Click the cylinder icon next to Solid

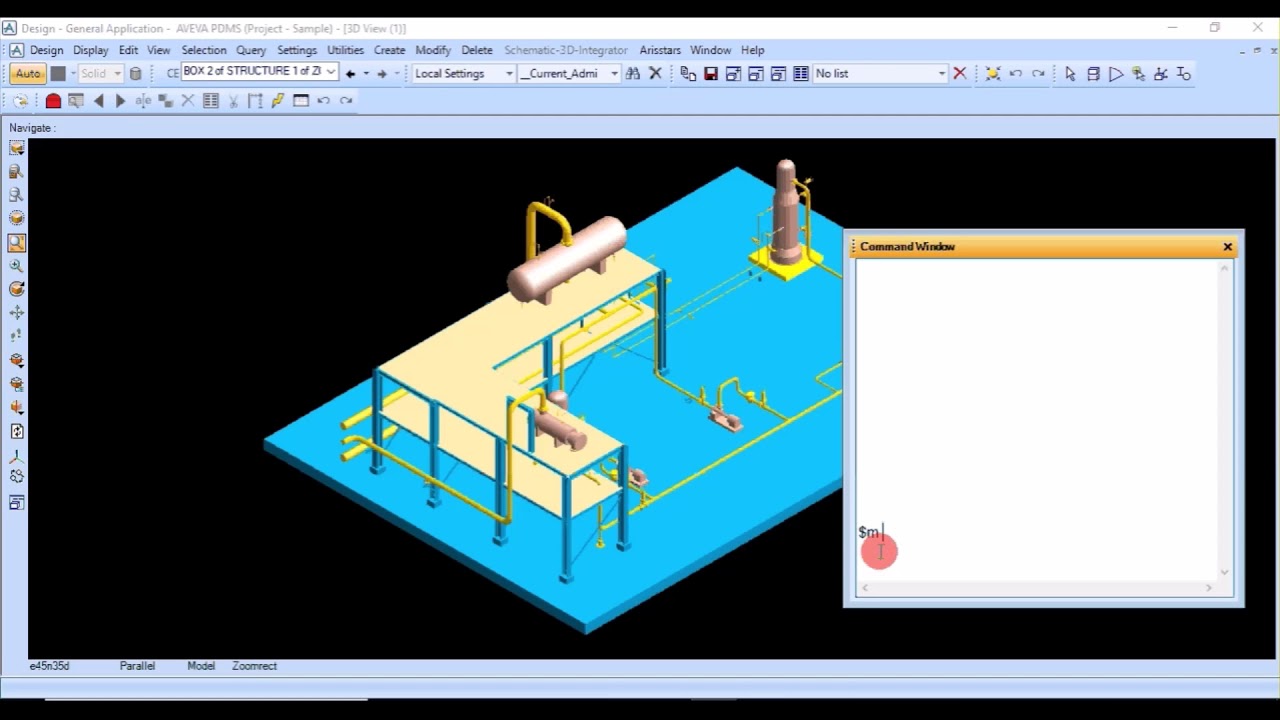coord(135,74)
